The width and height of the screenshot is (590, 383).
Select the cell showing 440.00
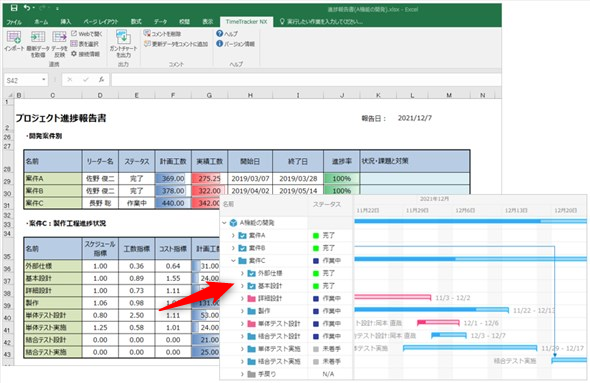tap(173, 203)
